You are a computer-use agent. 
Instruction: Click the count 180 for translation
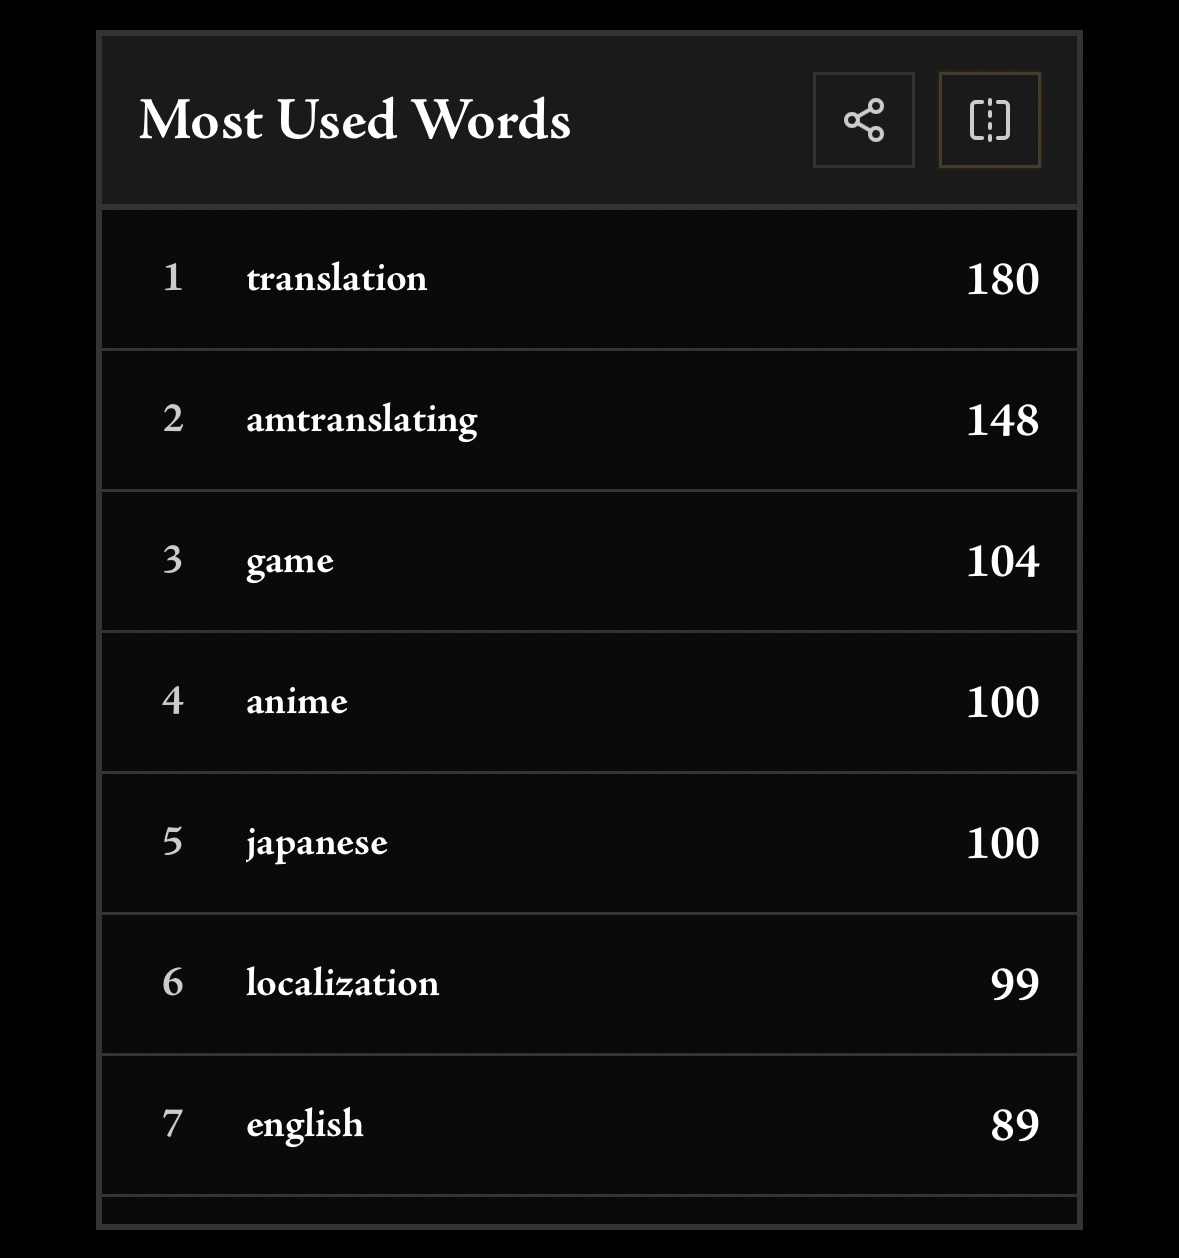pyautogui.click(x=1002, y=279)
